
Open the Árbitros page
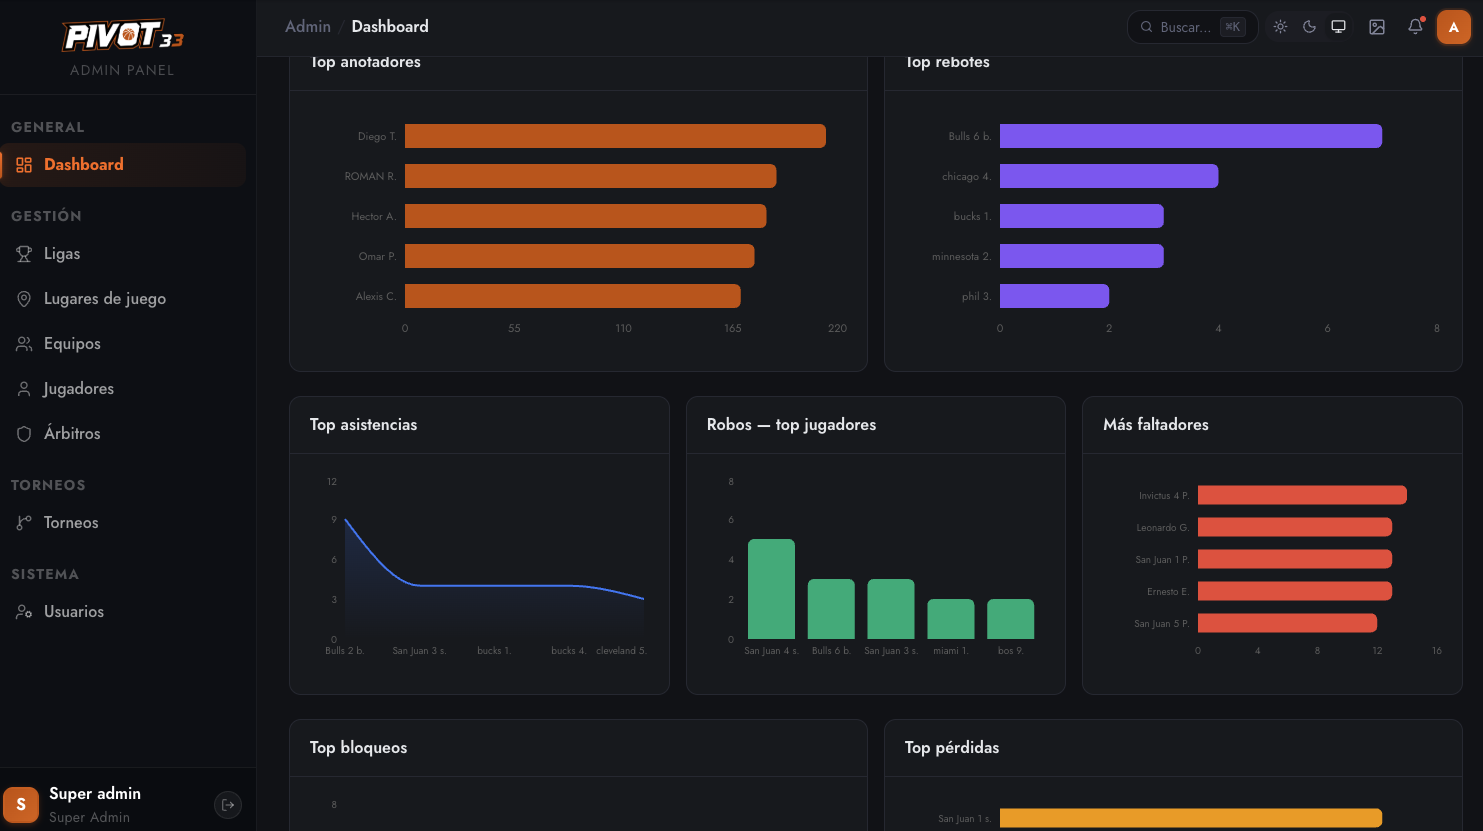(123, 434)
